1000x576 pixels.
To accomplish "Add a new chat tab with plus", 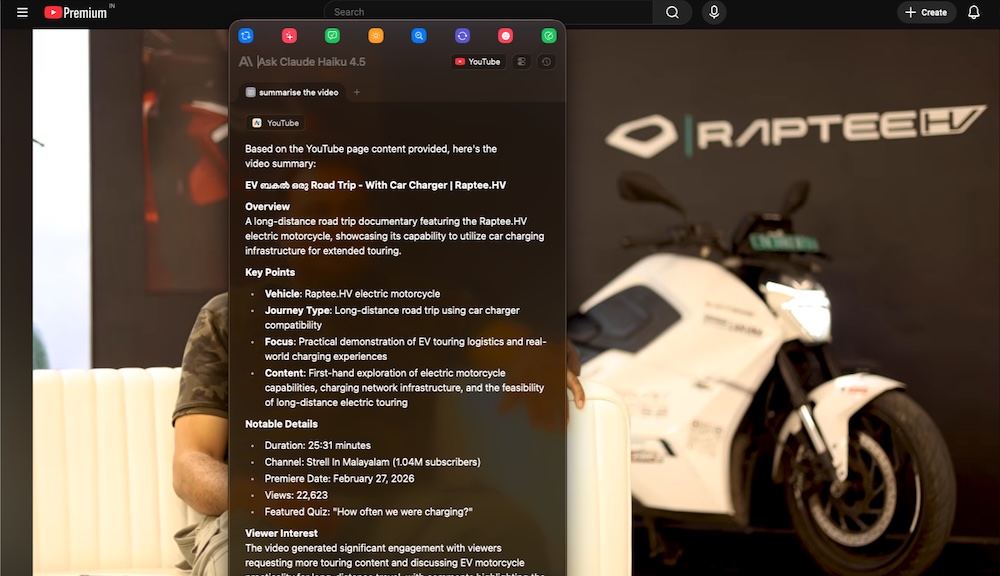I will 357,92.
